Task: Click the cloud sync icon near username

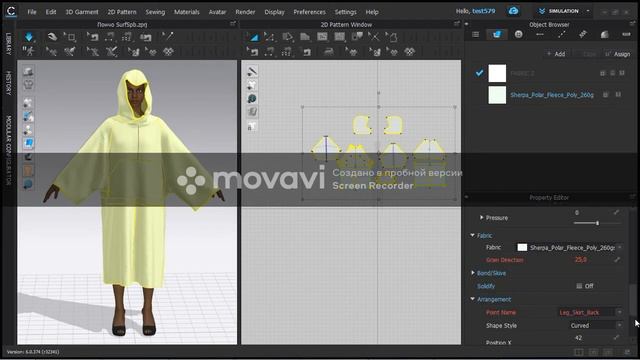Action: coord(513,11)
